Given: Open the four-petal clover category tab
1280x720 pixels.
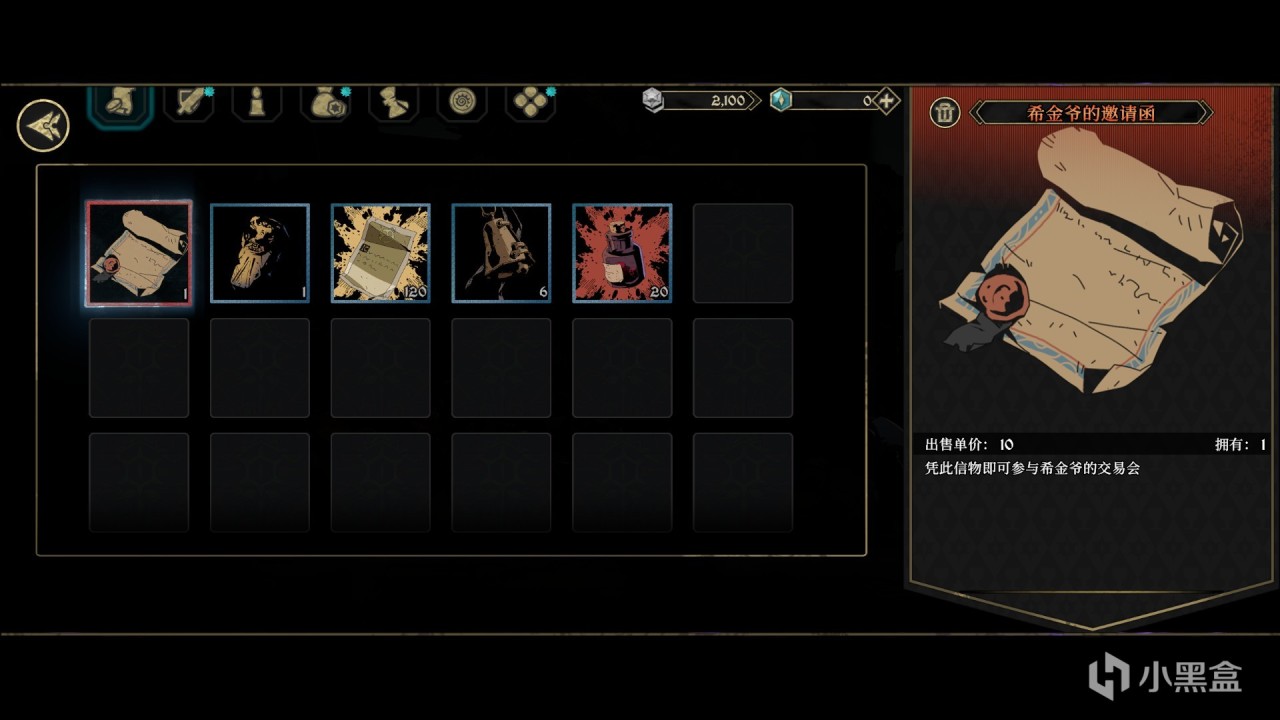Looking at the screenshot, I should click(530, 103).
